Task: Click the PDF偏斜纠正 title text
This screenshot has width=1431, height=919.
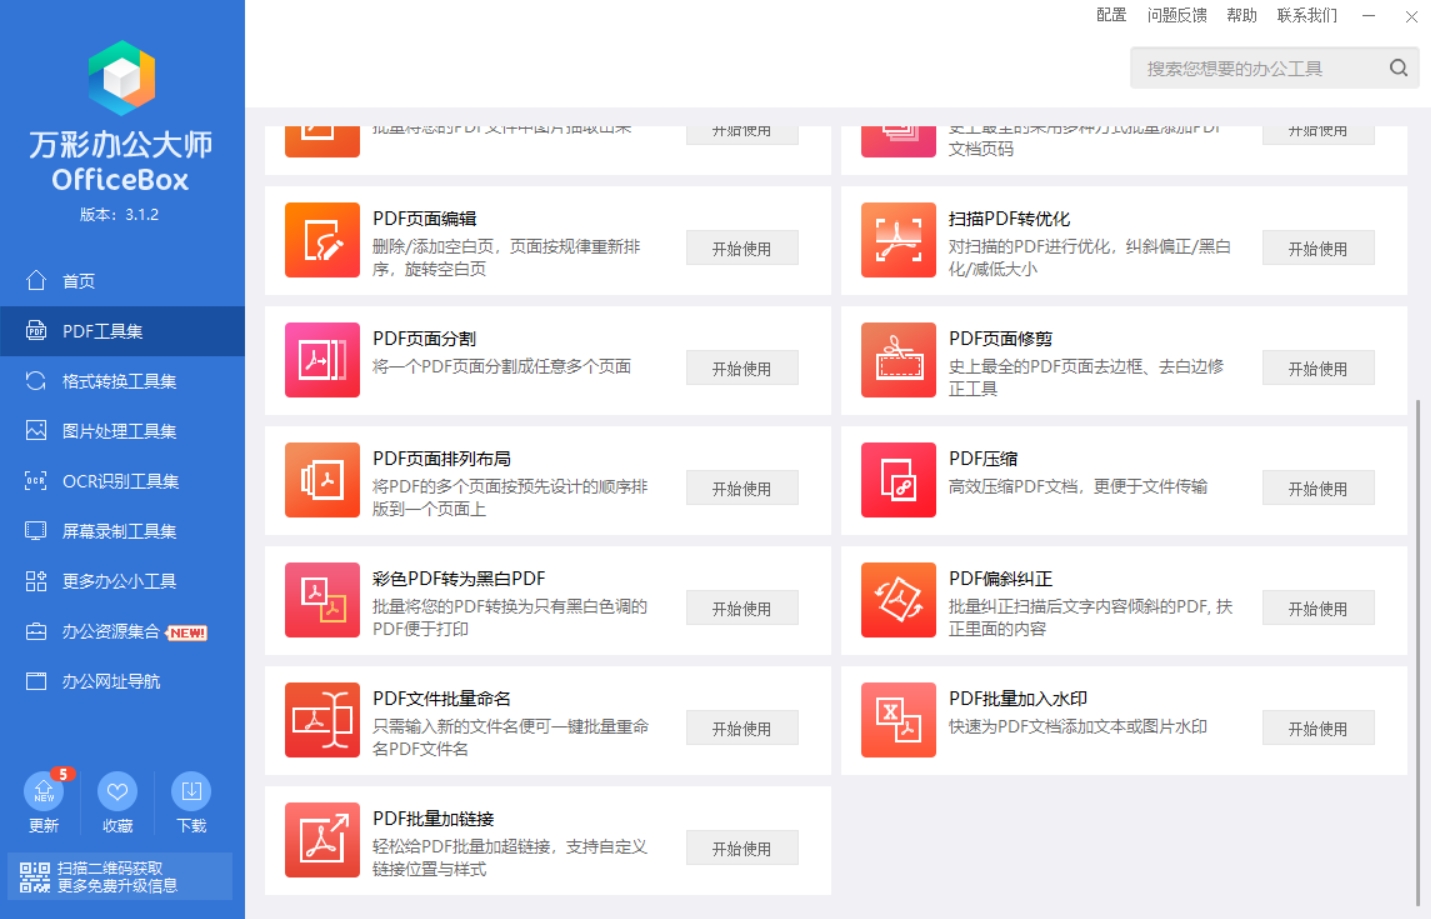Action: pyautogui.click(x=1000, y=579)
